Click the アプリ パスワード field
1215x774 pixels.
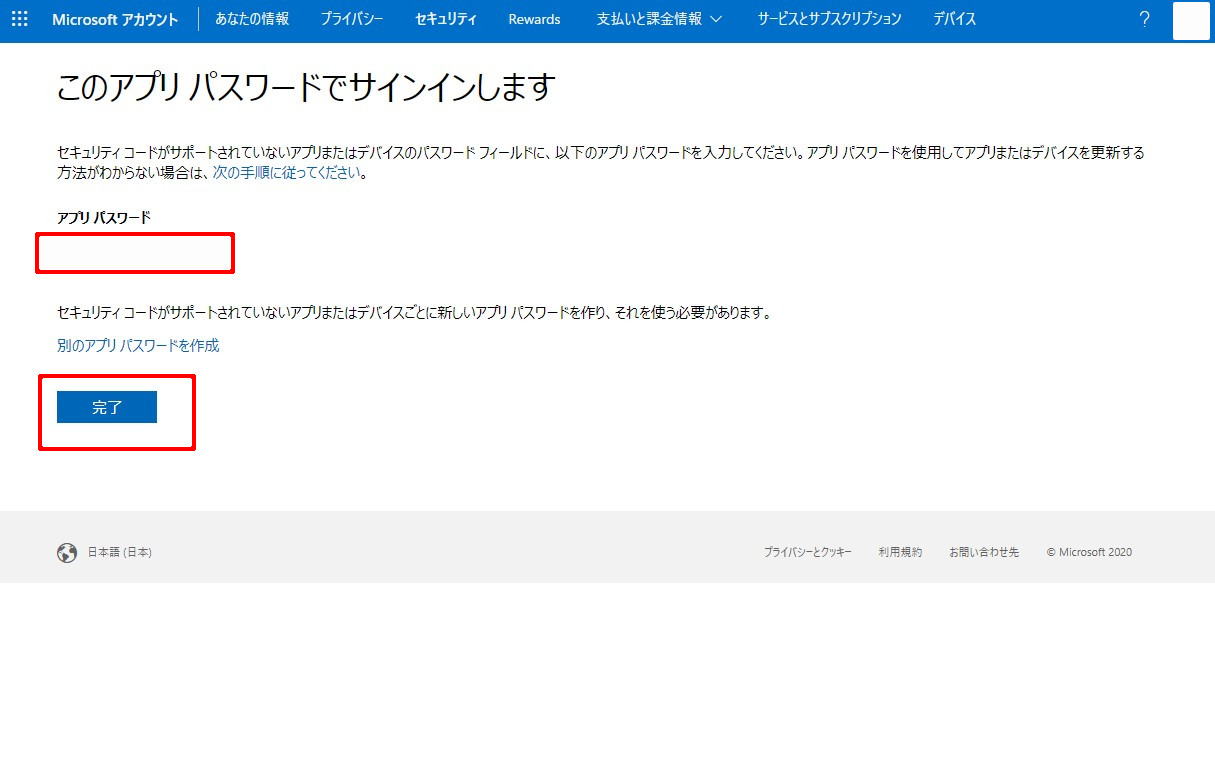click(135, 253)
